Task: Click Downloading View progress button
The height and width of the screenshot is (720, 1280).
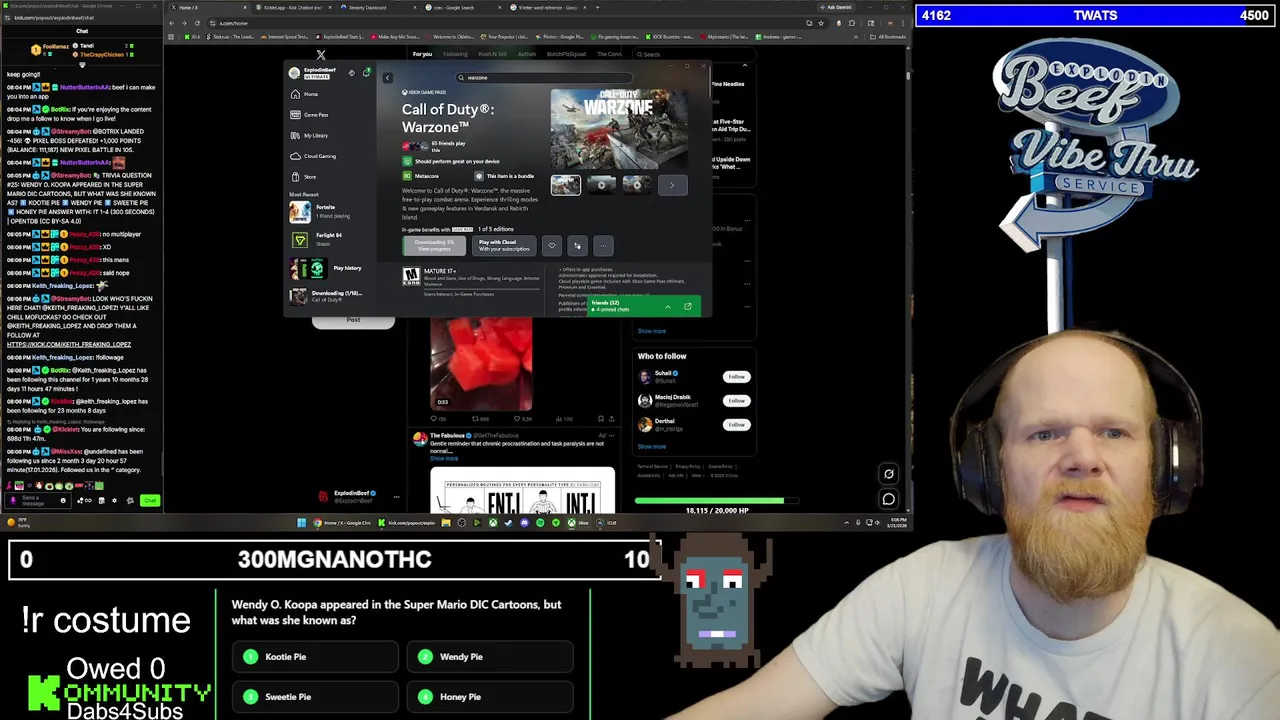Action: click(435, 245)
